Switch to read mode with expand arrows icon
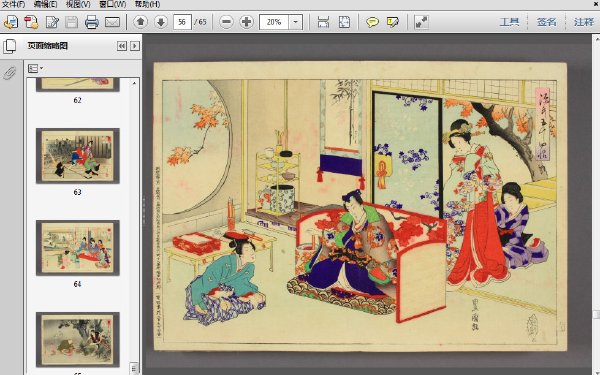 point(422,22)
